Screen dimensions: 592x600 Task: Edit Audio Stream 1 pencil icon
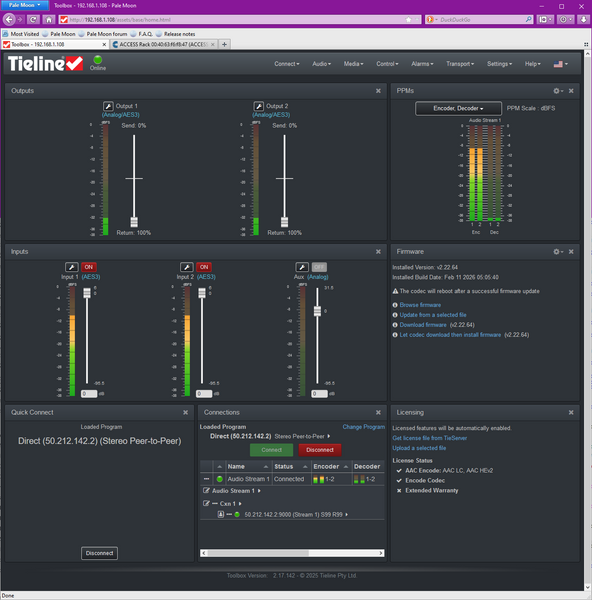tap(206, 490)
